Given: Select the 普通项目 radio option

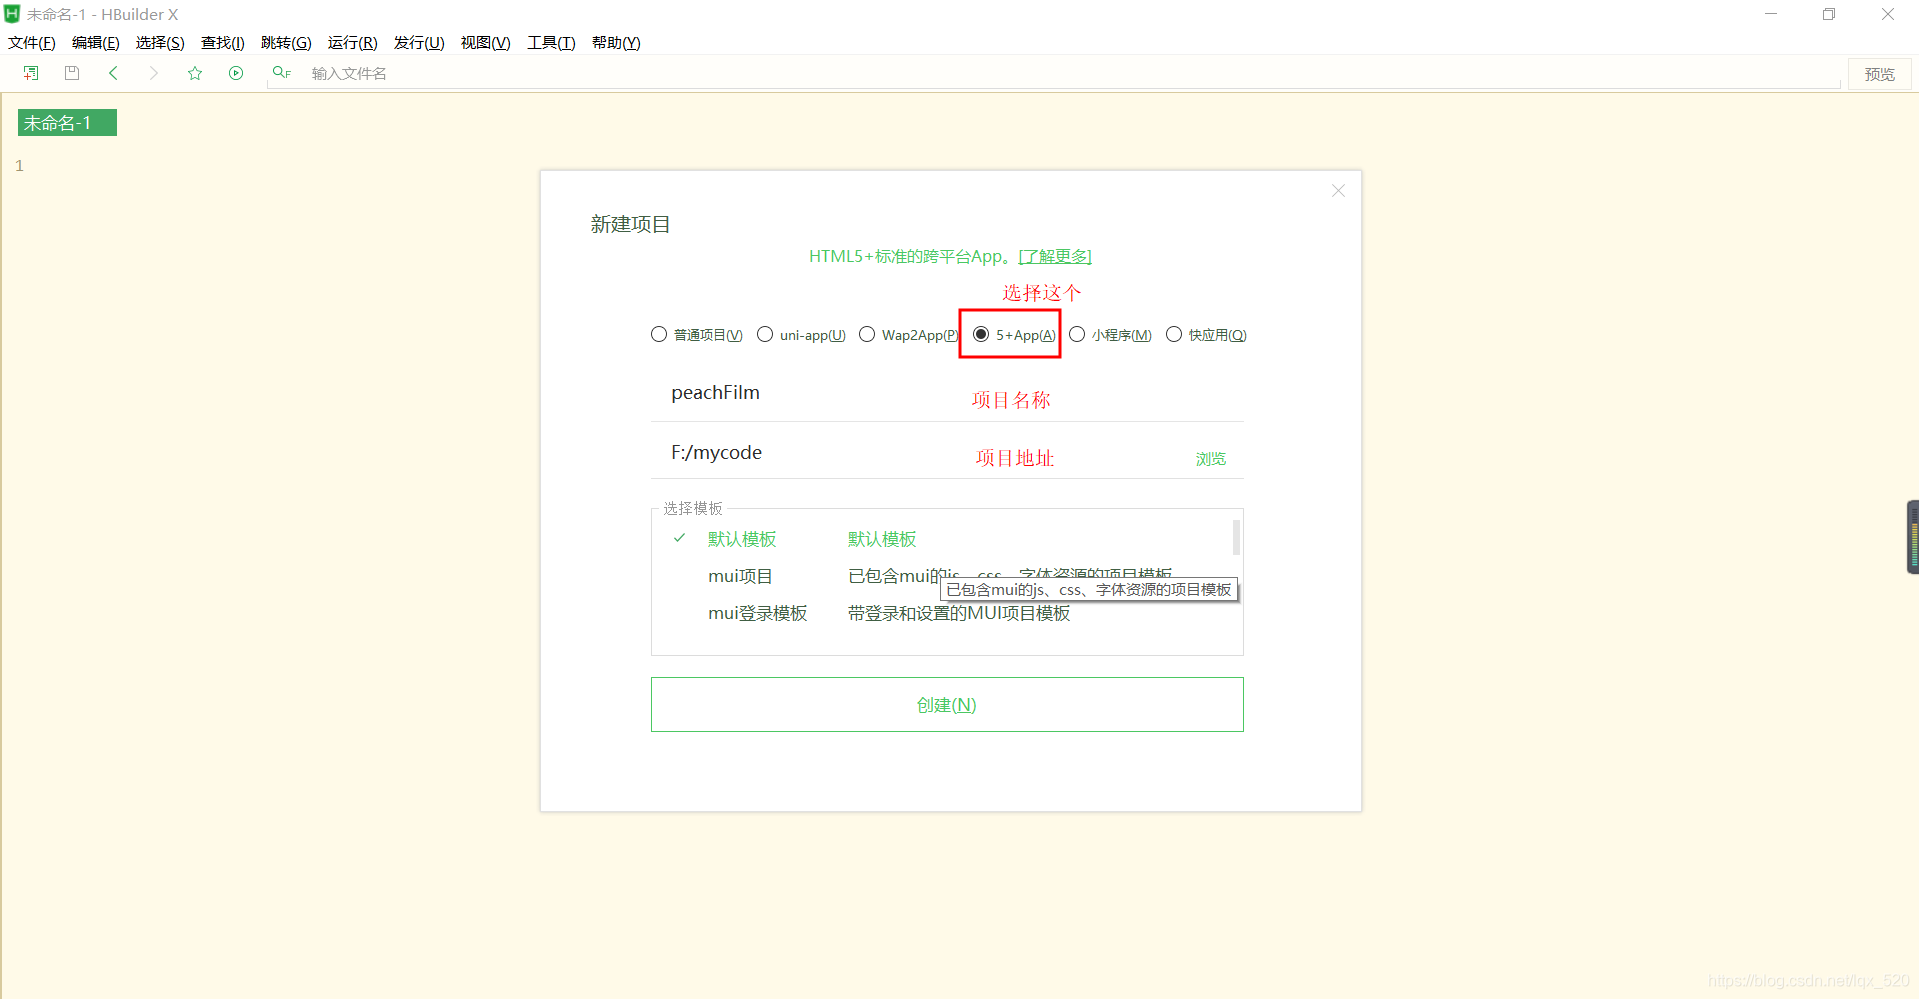Looking at the screenshot, I should [x=696, y=335].
